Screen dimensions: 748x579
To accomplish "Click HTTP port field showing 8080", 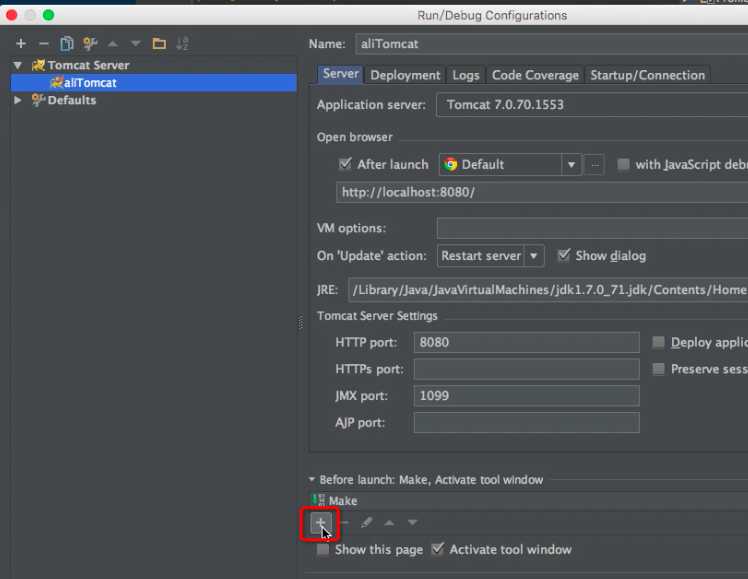I will (x=526, y=342).
